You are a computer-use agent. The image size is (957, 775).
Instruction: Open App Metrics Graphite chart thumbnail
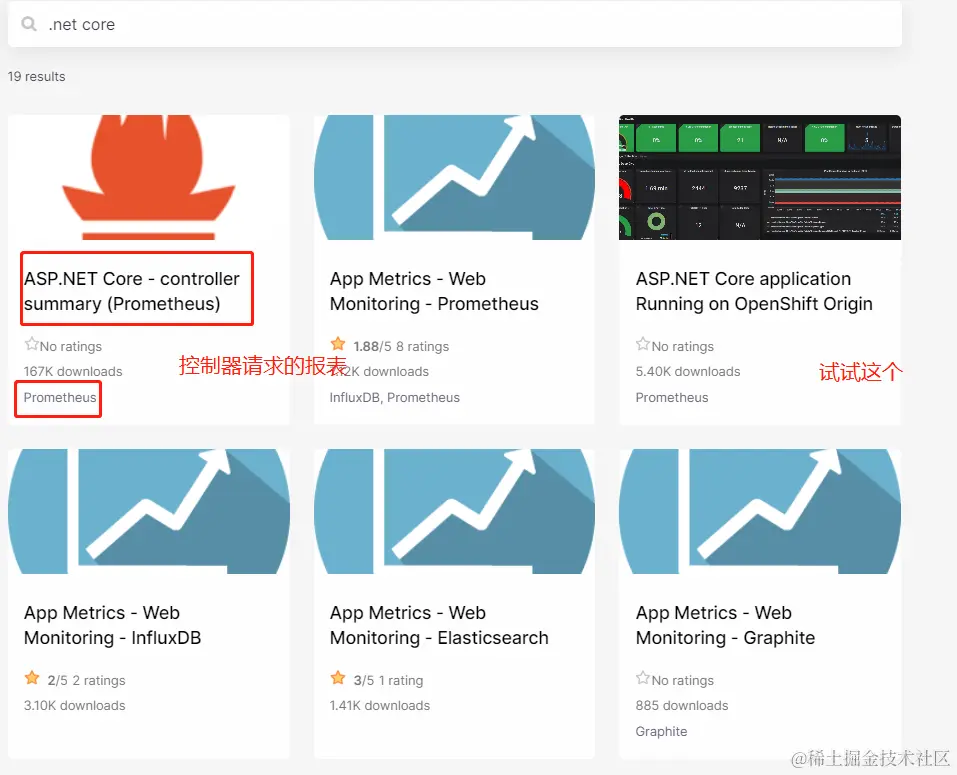point(760,511)
